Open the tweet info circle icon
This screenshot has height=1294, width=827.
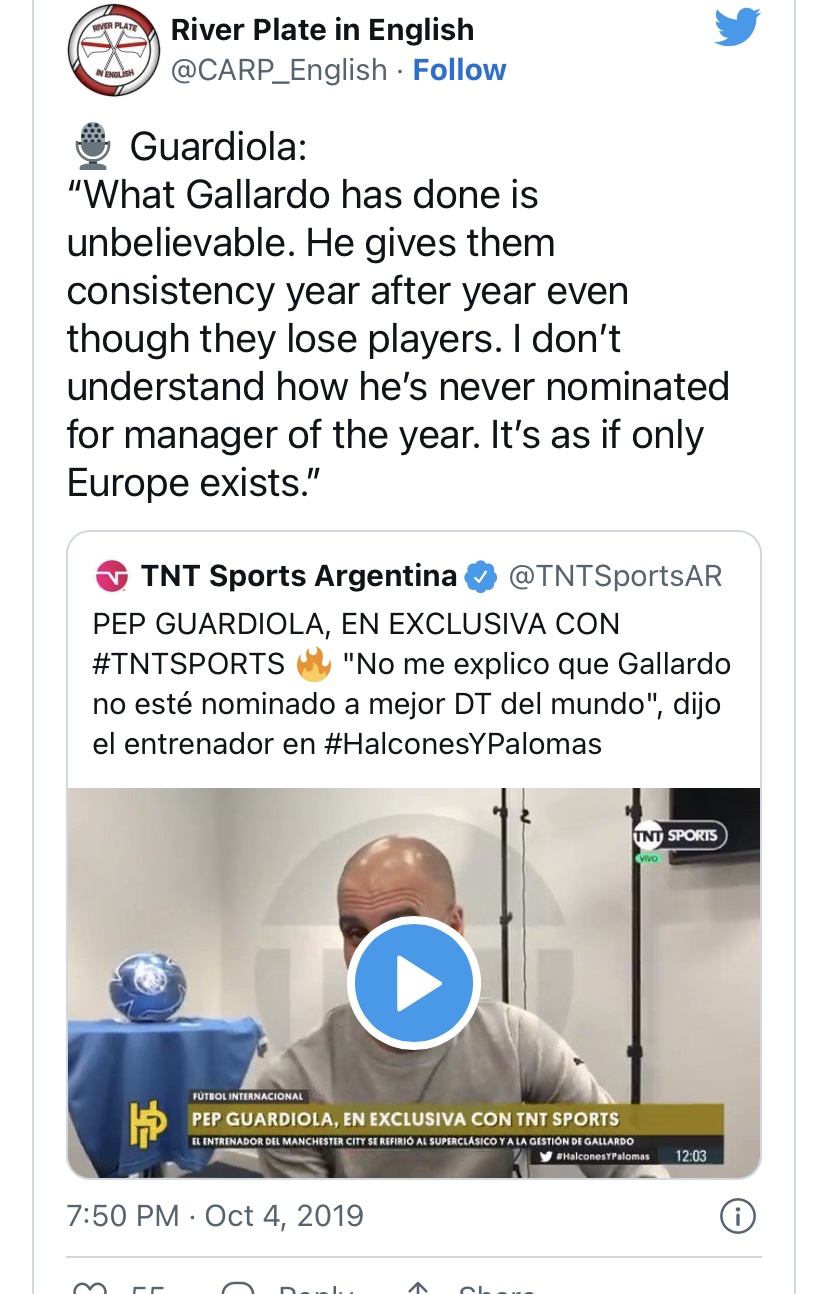click(738, 1216)
